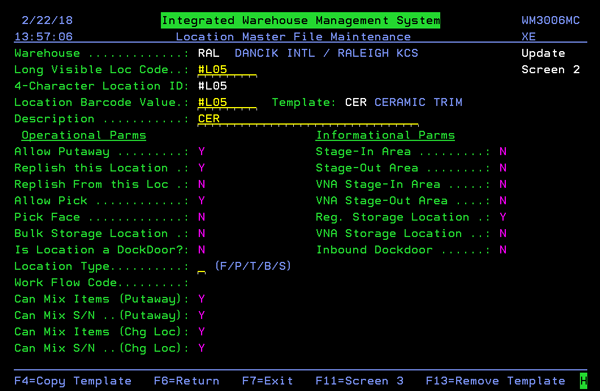
Task: Click F11=Screen 3 function key
Action: pyautogui.click(x=359, y=381)
